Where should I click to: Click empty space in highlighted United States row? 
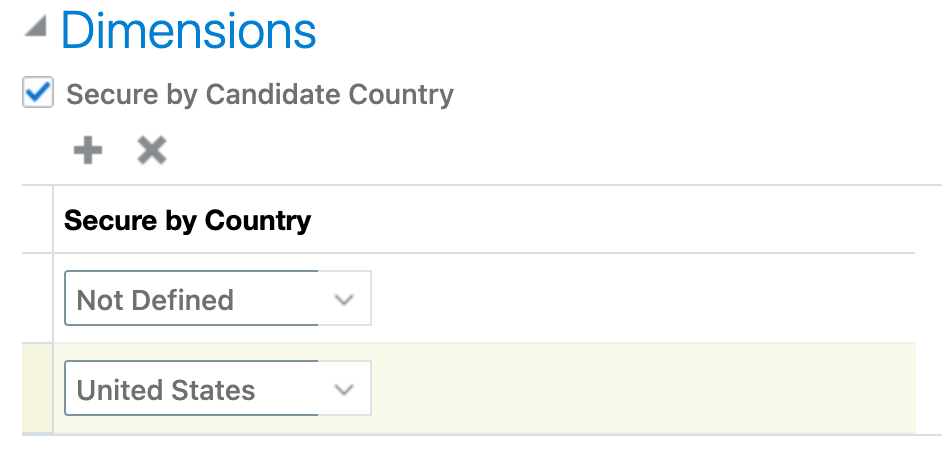click(x=640, y=389)
